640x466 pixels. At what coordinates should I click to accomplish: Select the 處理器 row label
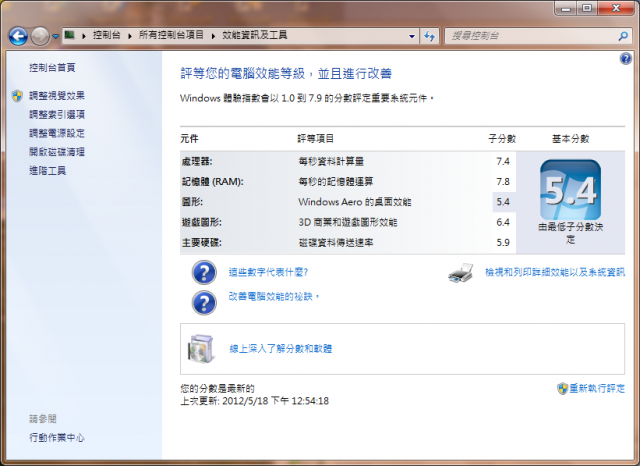[197, 162]
